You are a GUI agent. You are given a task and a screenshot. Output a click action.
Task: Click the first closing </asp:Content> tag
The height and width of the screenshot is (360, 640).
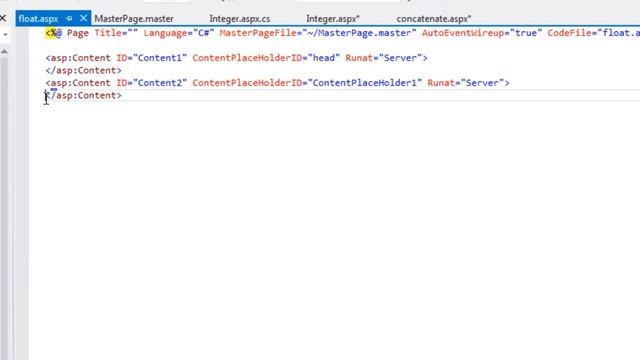point(84,71)
